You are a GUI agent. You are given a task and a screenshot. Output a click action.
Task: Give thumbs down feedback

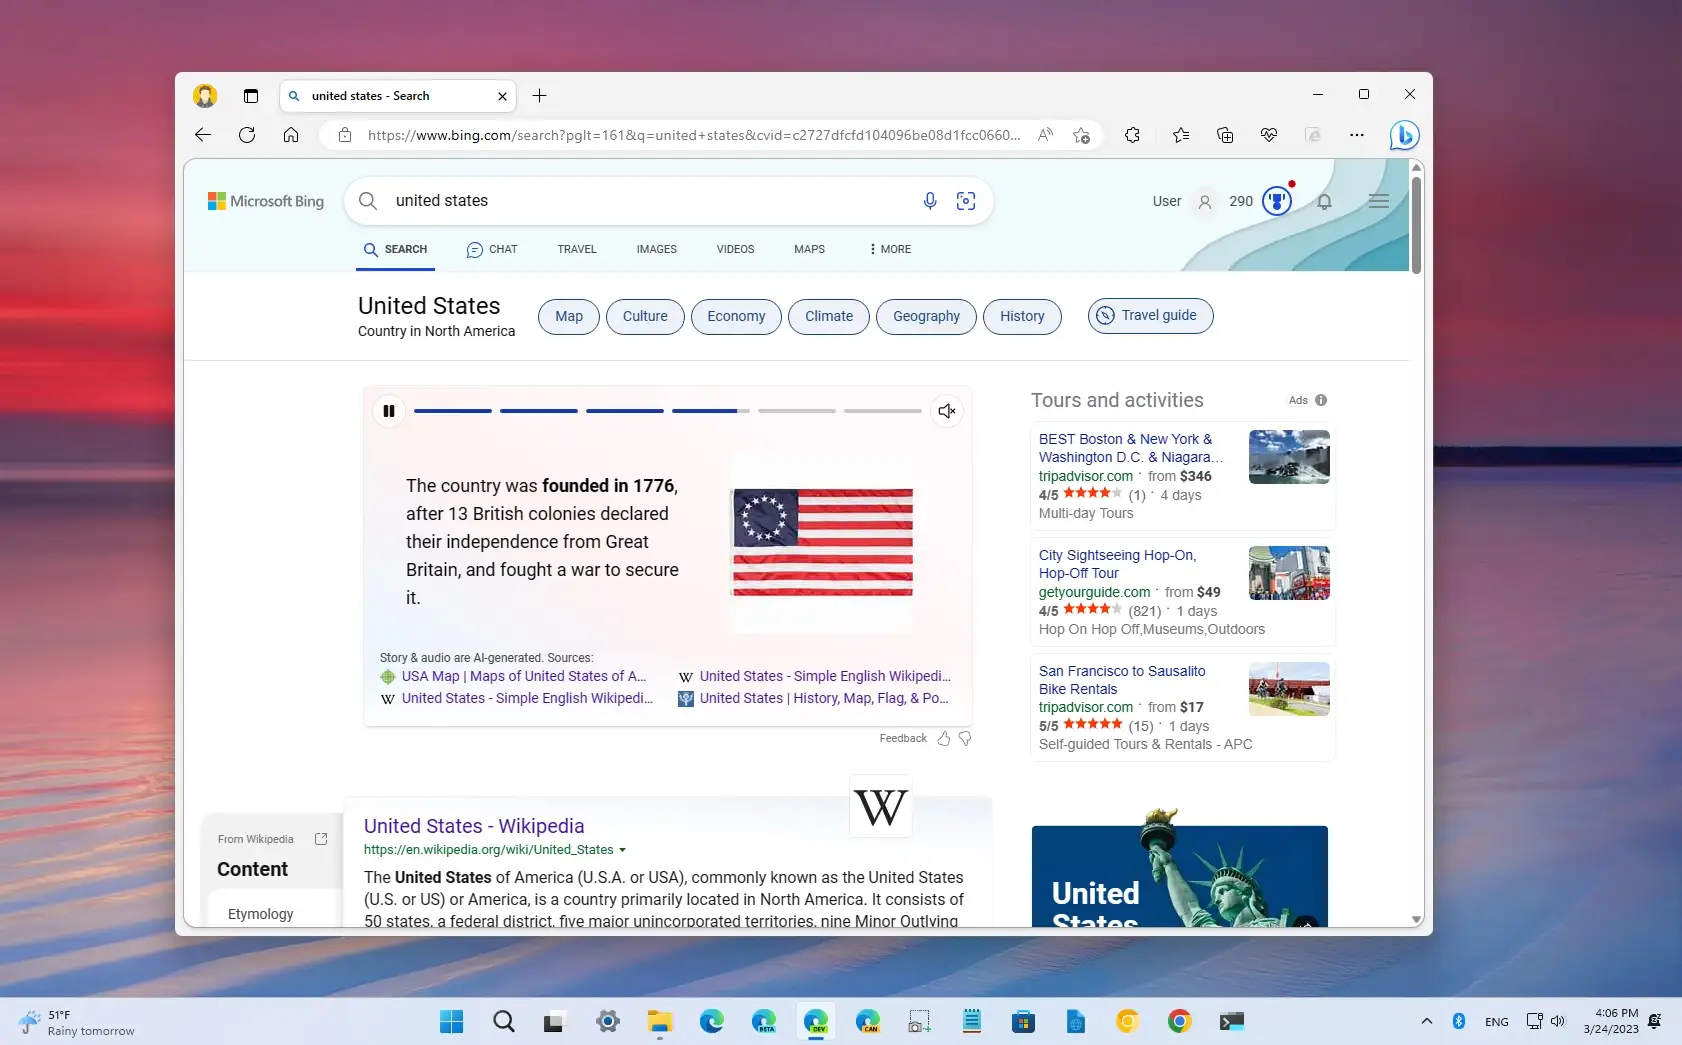pyautogui.click(x=965, y=739)
